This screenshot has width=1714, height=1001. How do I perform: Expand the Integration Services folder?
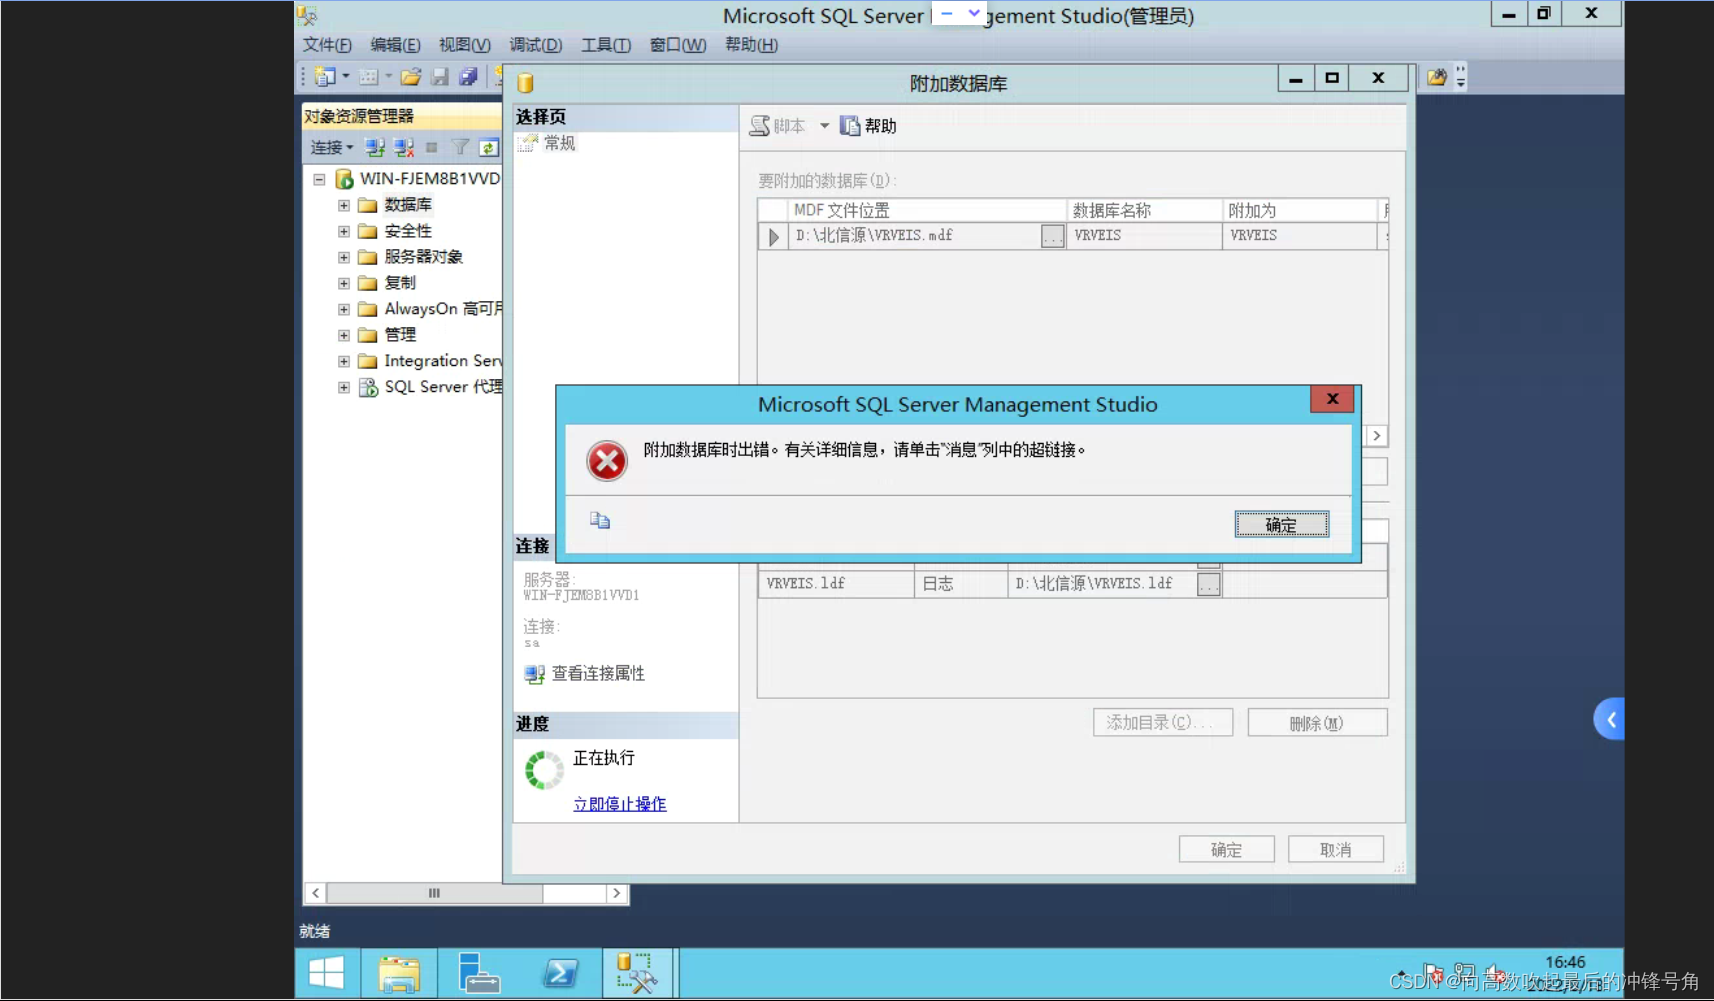coord(344,361)
